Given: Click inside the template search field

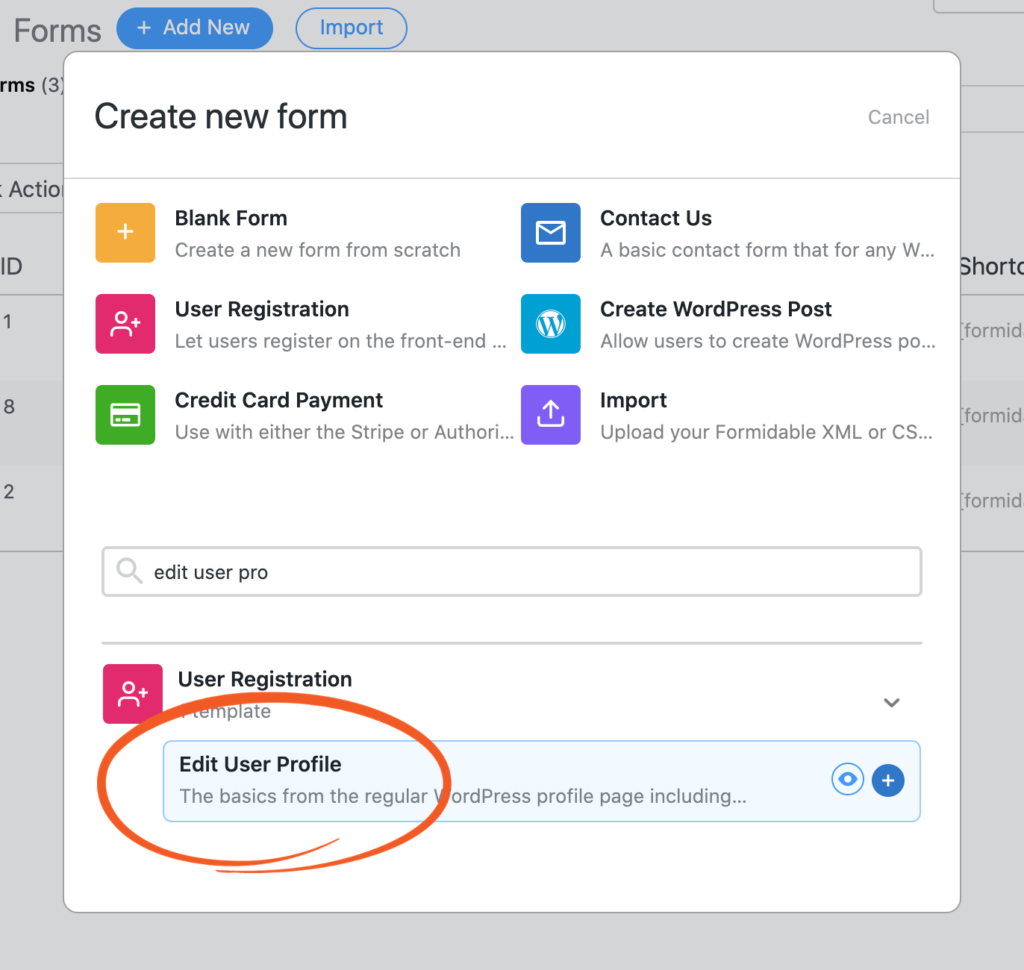Looking at the screenshot, I should pos(512,570).
